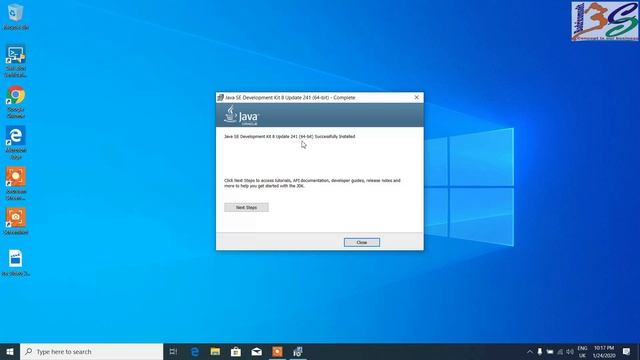Screen dimensions: 640x360
Task: Click the installer title text ending in 'Complete'
Action: click(290, 98)
